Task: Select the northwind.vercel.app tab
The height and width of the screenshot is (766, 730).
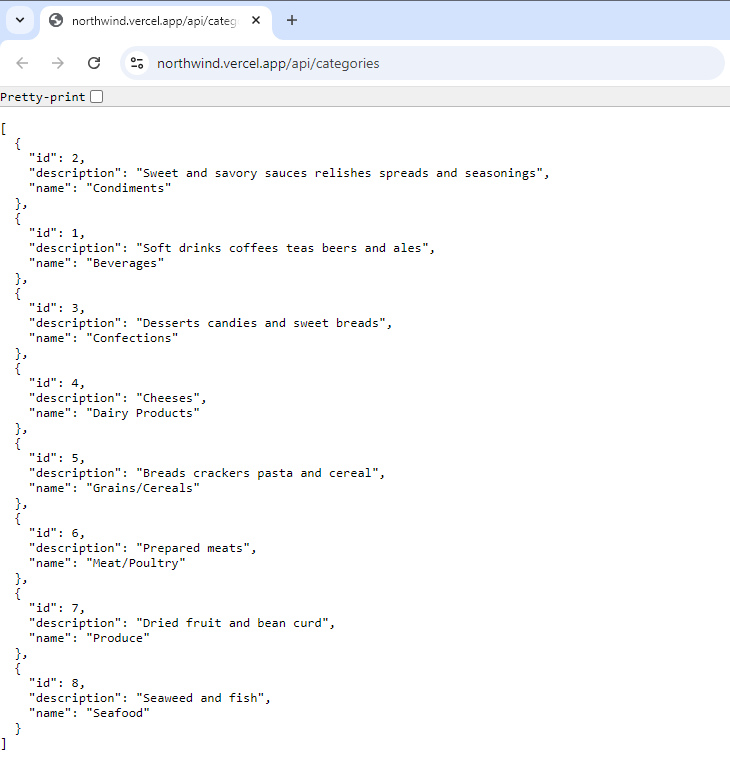Action: [x=150, y=20]
